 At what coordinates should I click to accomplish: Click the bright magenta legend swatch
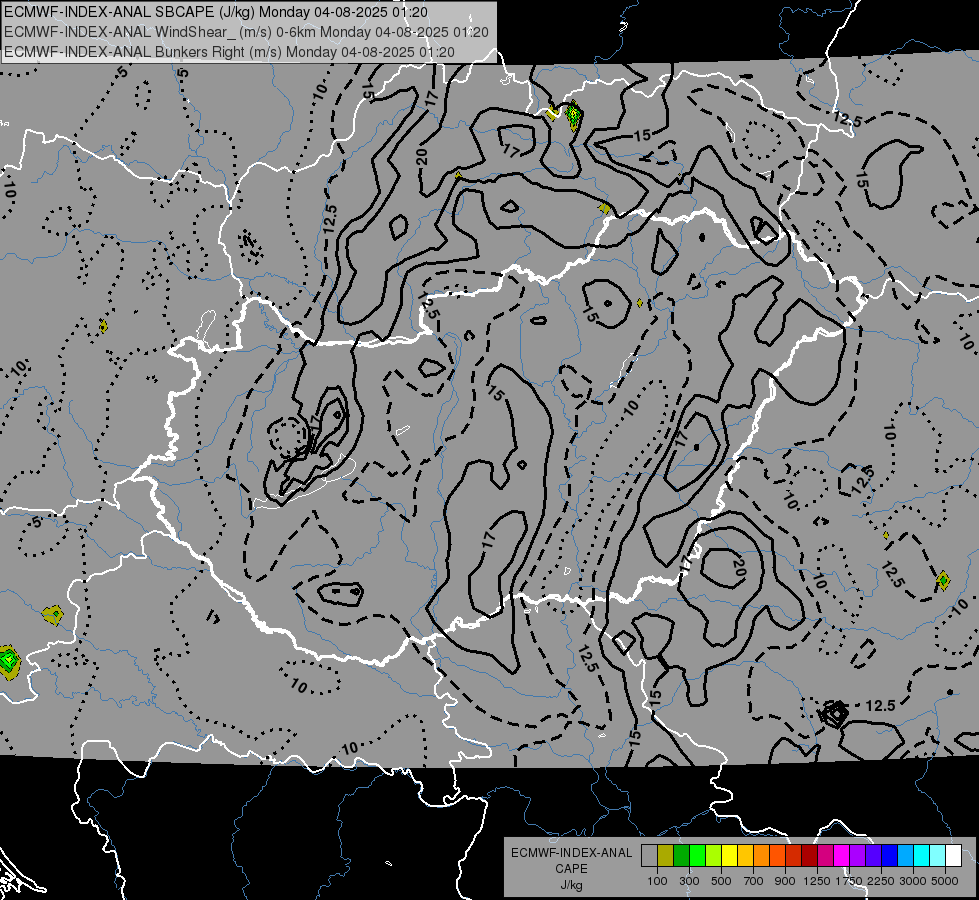[841, 856]
